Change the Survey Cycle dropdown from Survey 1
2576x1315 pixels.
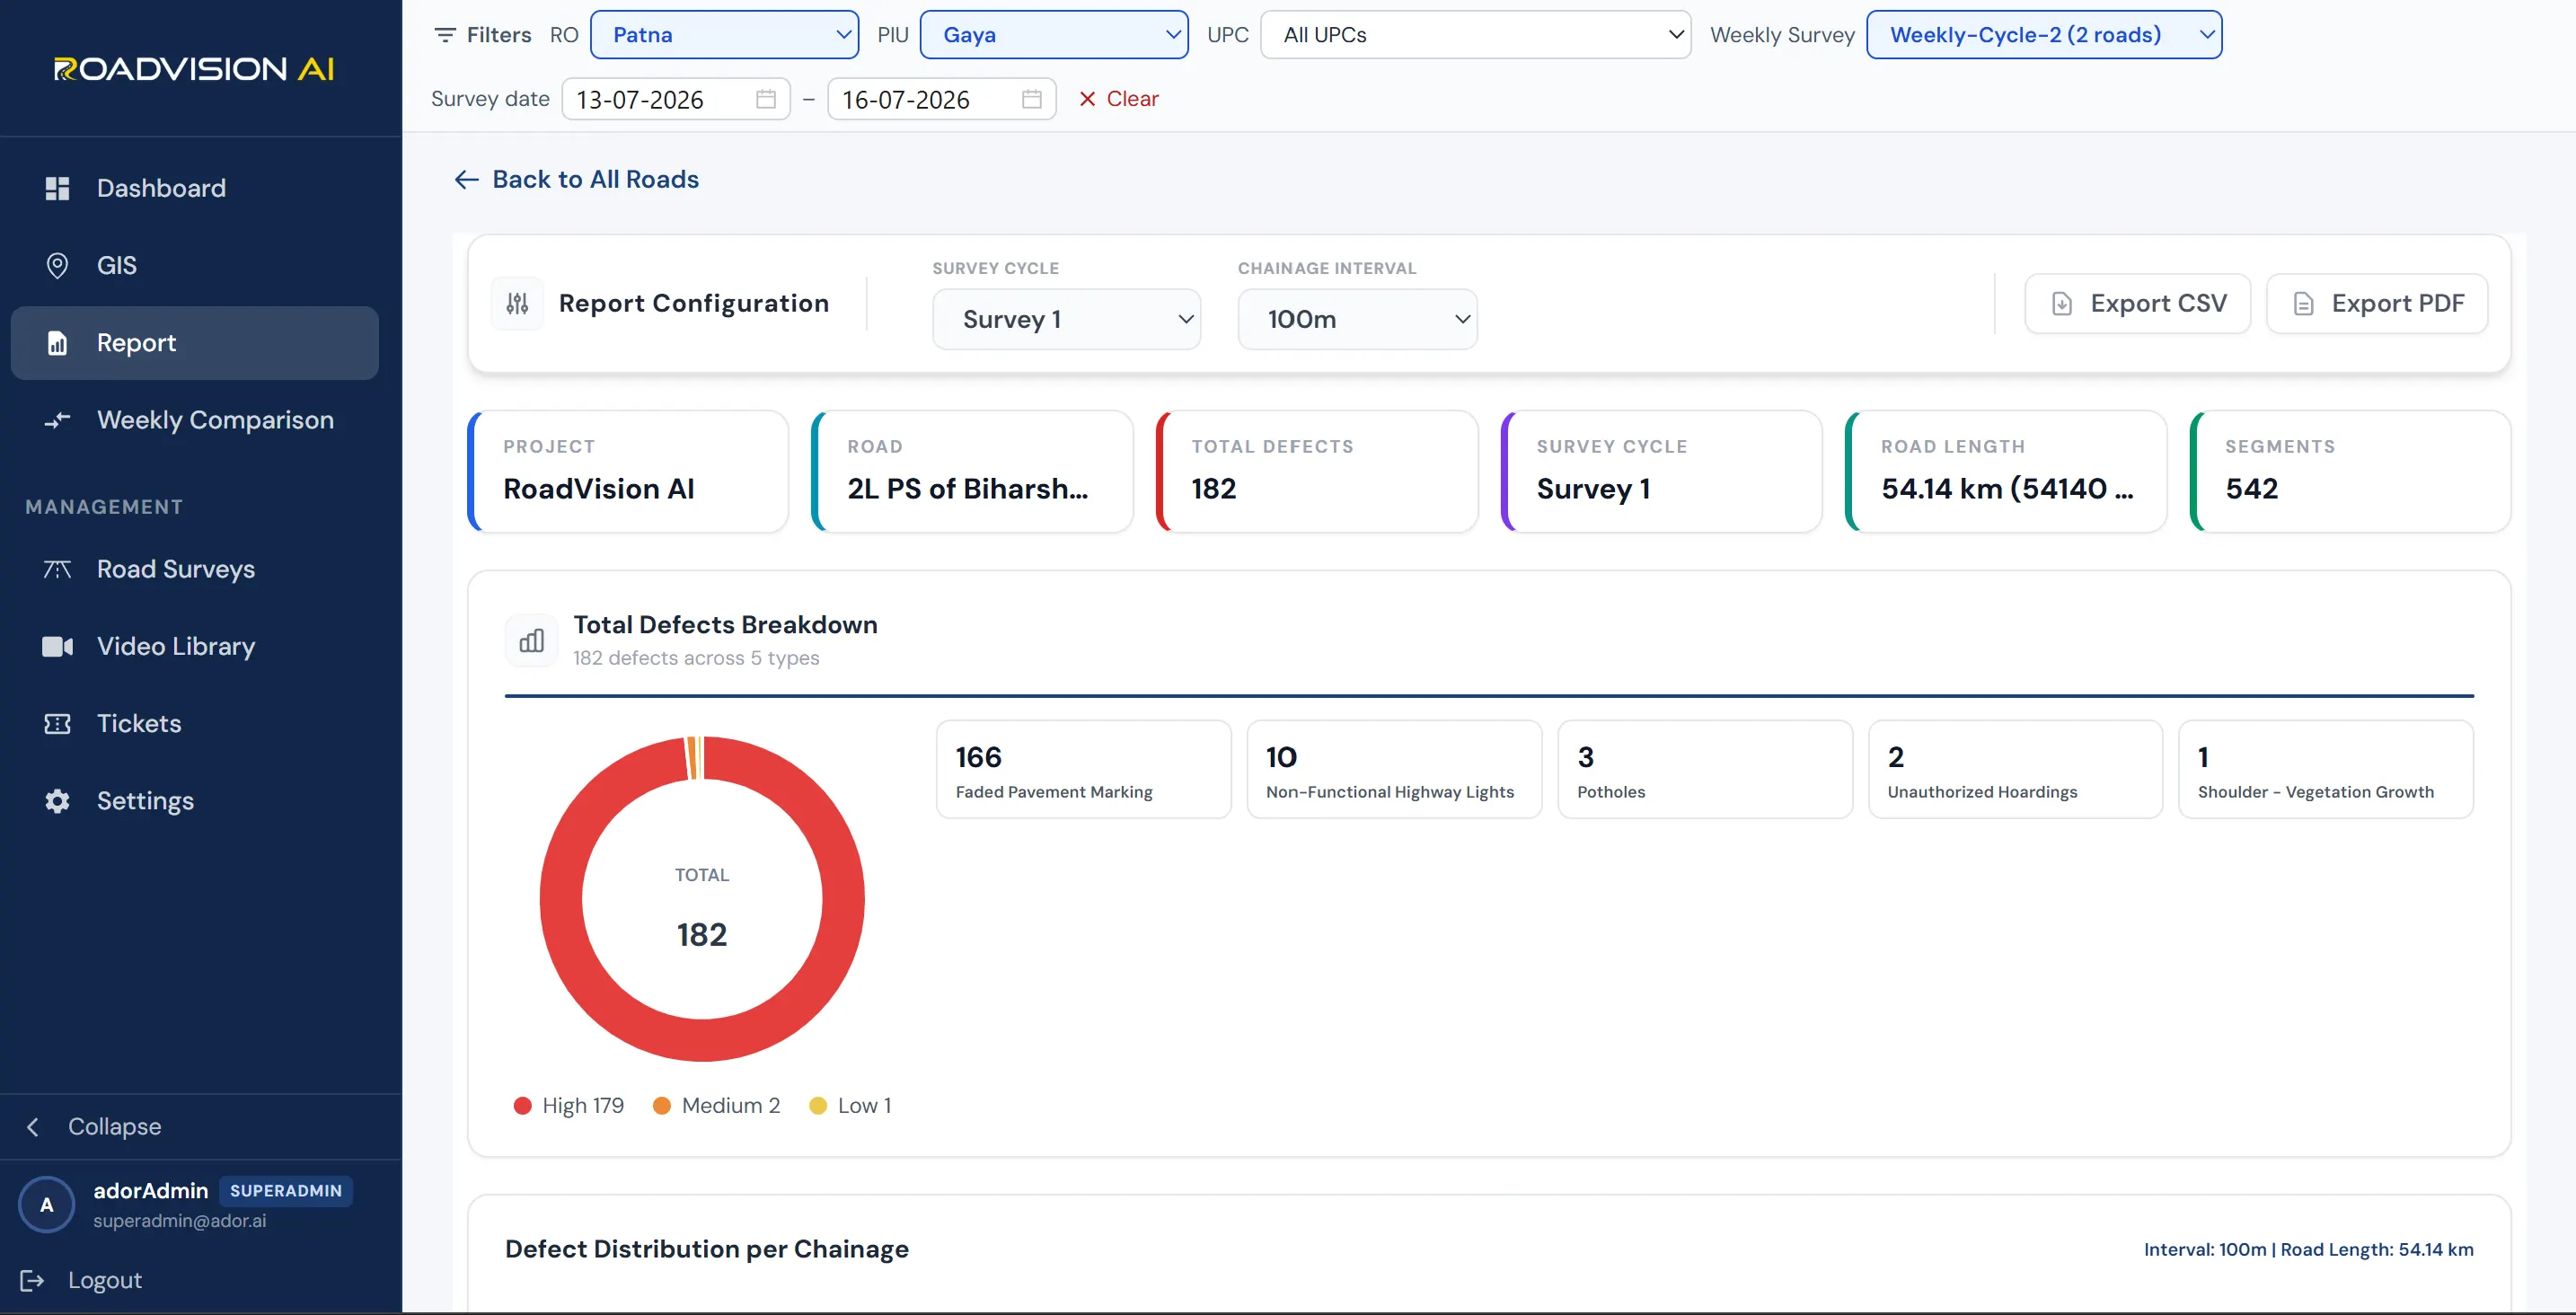1066,319
